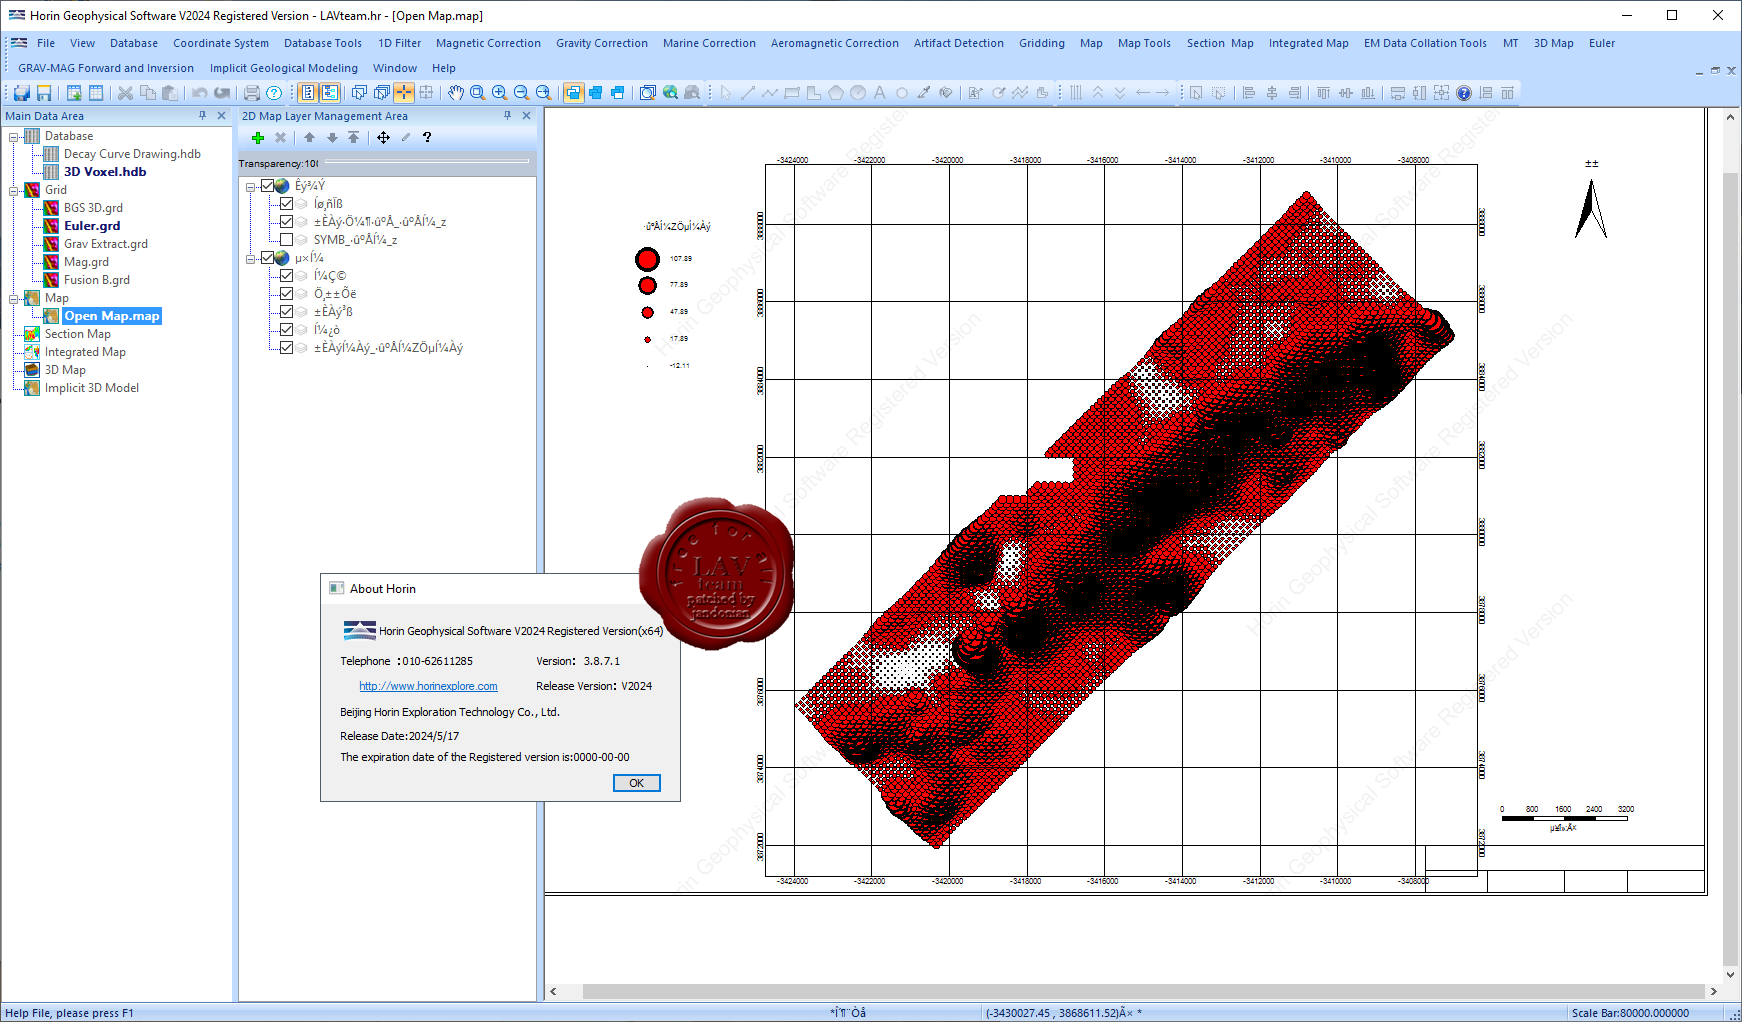Open the EM Data Collation Tools menu
This screenshot has height=1022, width=1742.
point(1425,43)
